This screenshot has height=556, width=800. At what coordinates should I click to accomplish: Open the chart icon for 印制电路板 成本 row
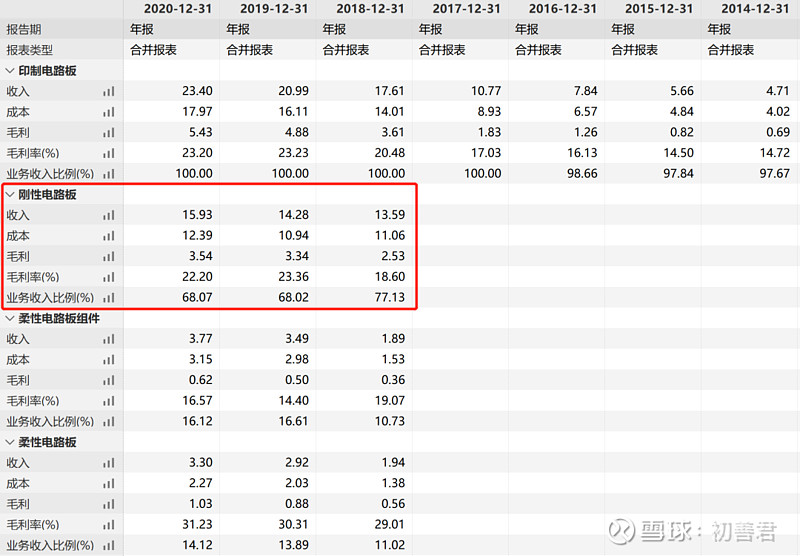pos(109,112)
